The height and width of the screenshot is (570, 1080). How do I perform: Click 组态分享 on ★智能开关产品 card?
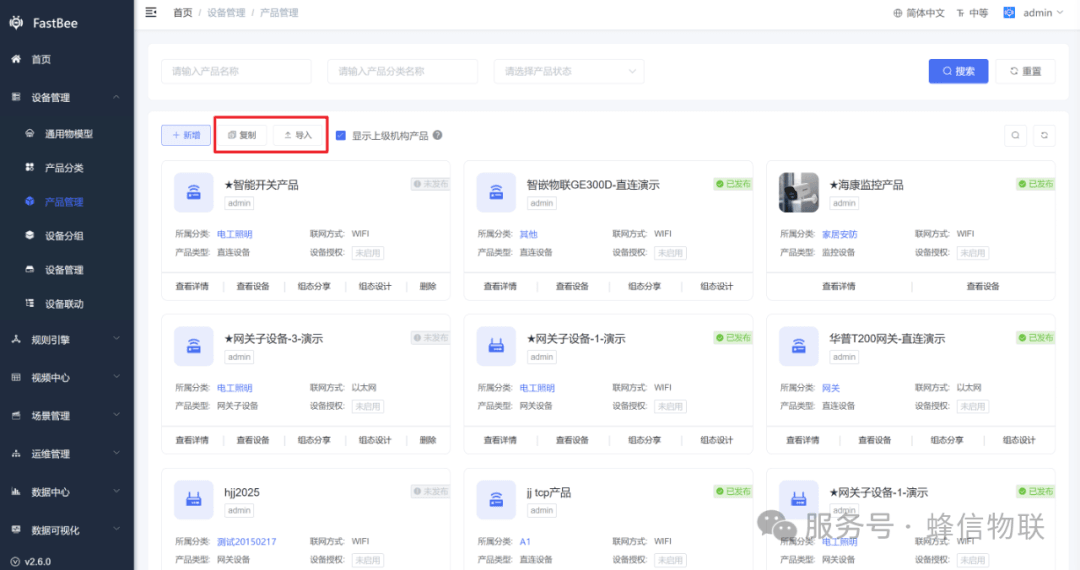314,286
